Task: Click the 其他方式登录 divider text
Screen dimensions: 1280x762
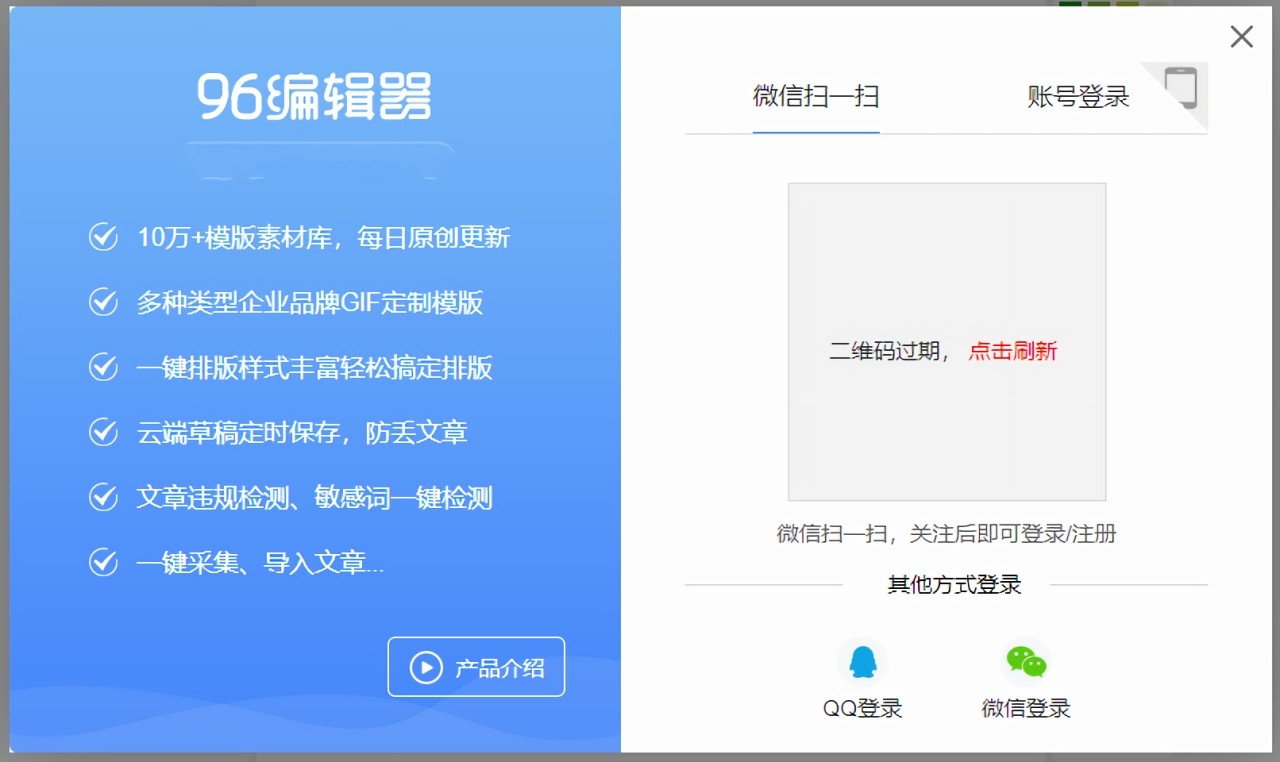Action: (954, 585)
